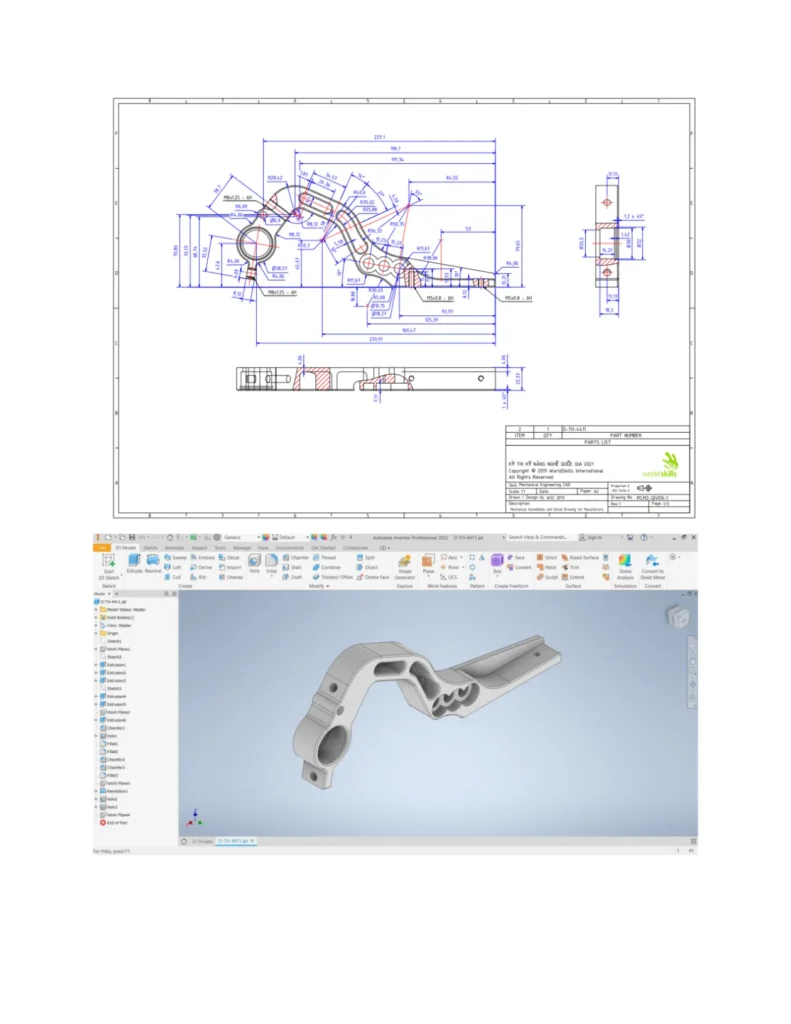Launch Stress Analysis simulation
The image size is (791, 1024).
point(625,564)
